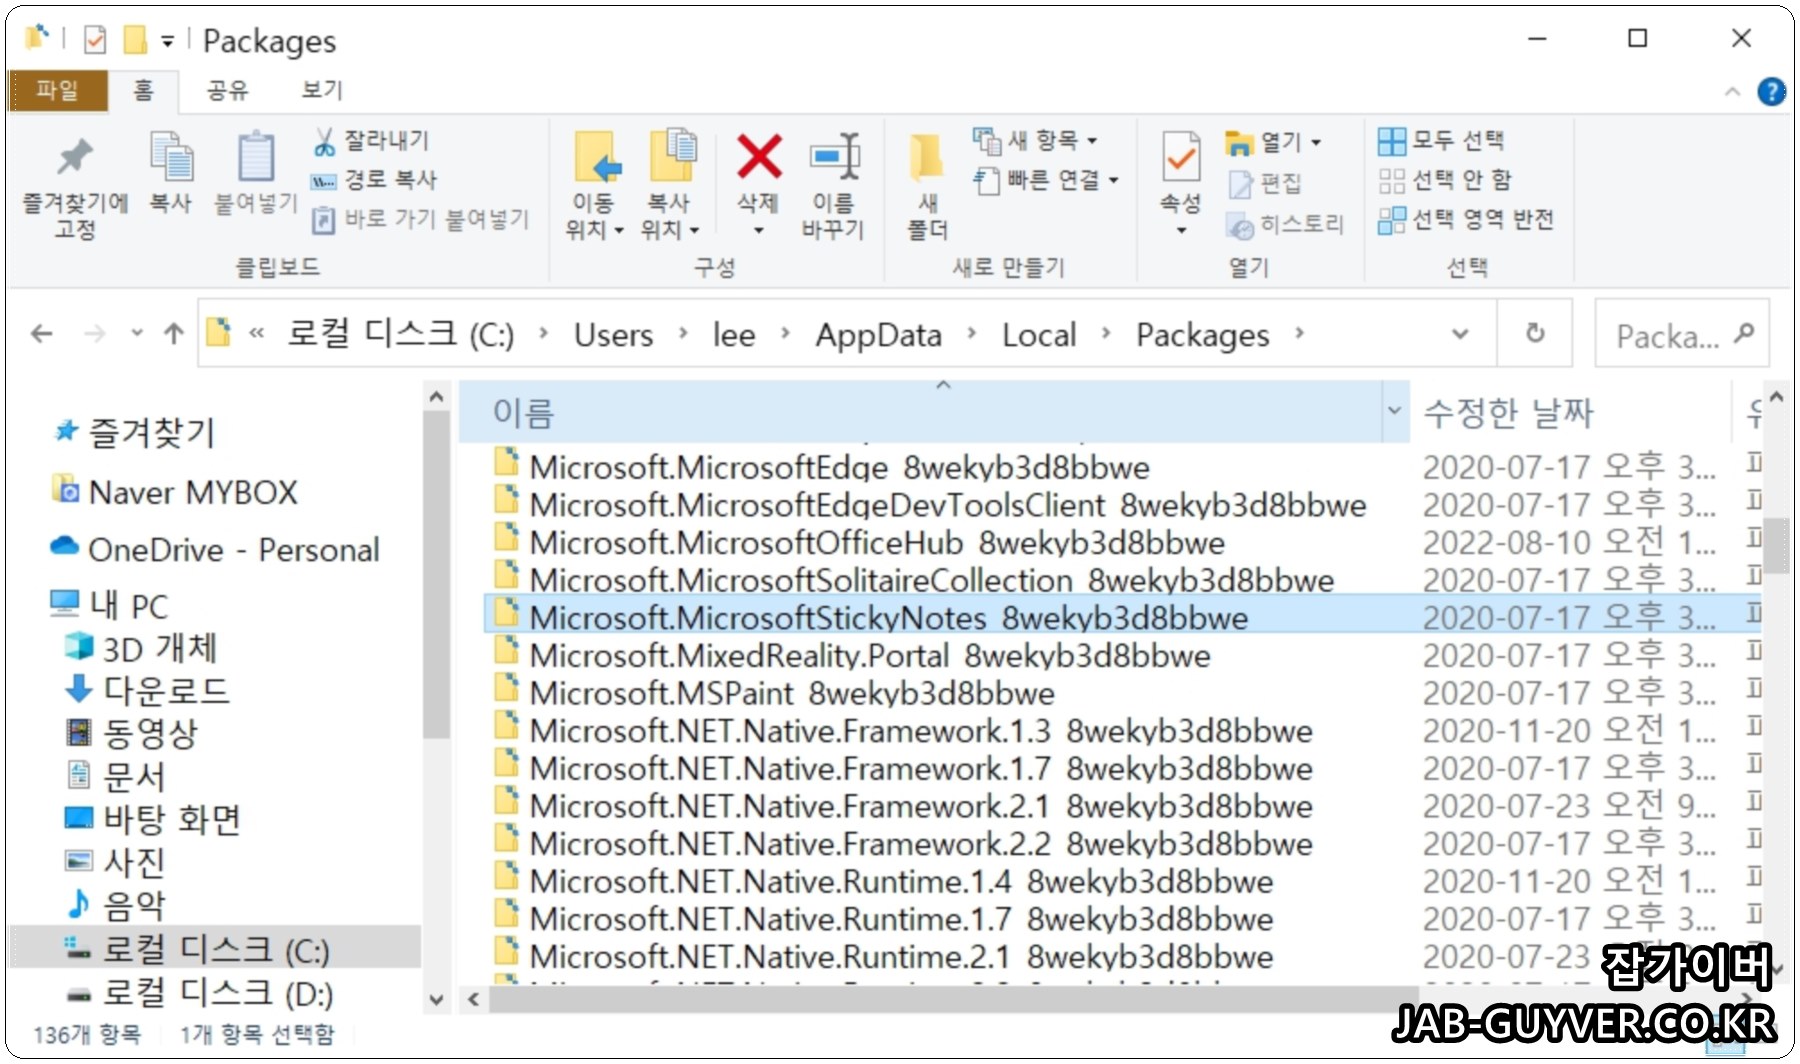
Task: Click the horizontal scrollbar left arrow
Action: tap(474, 999)
